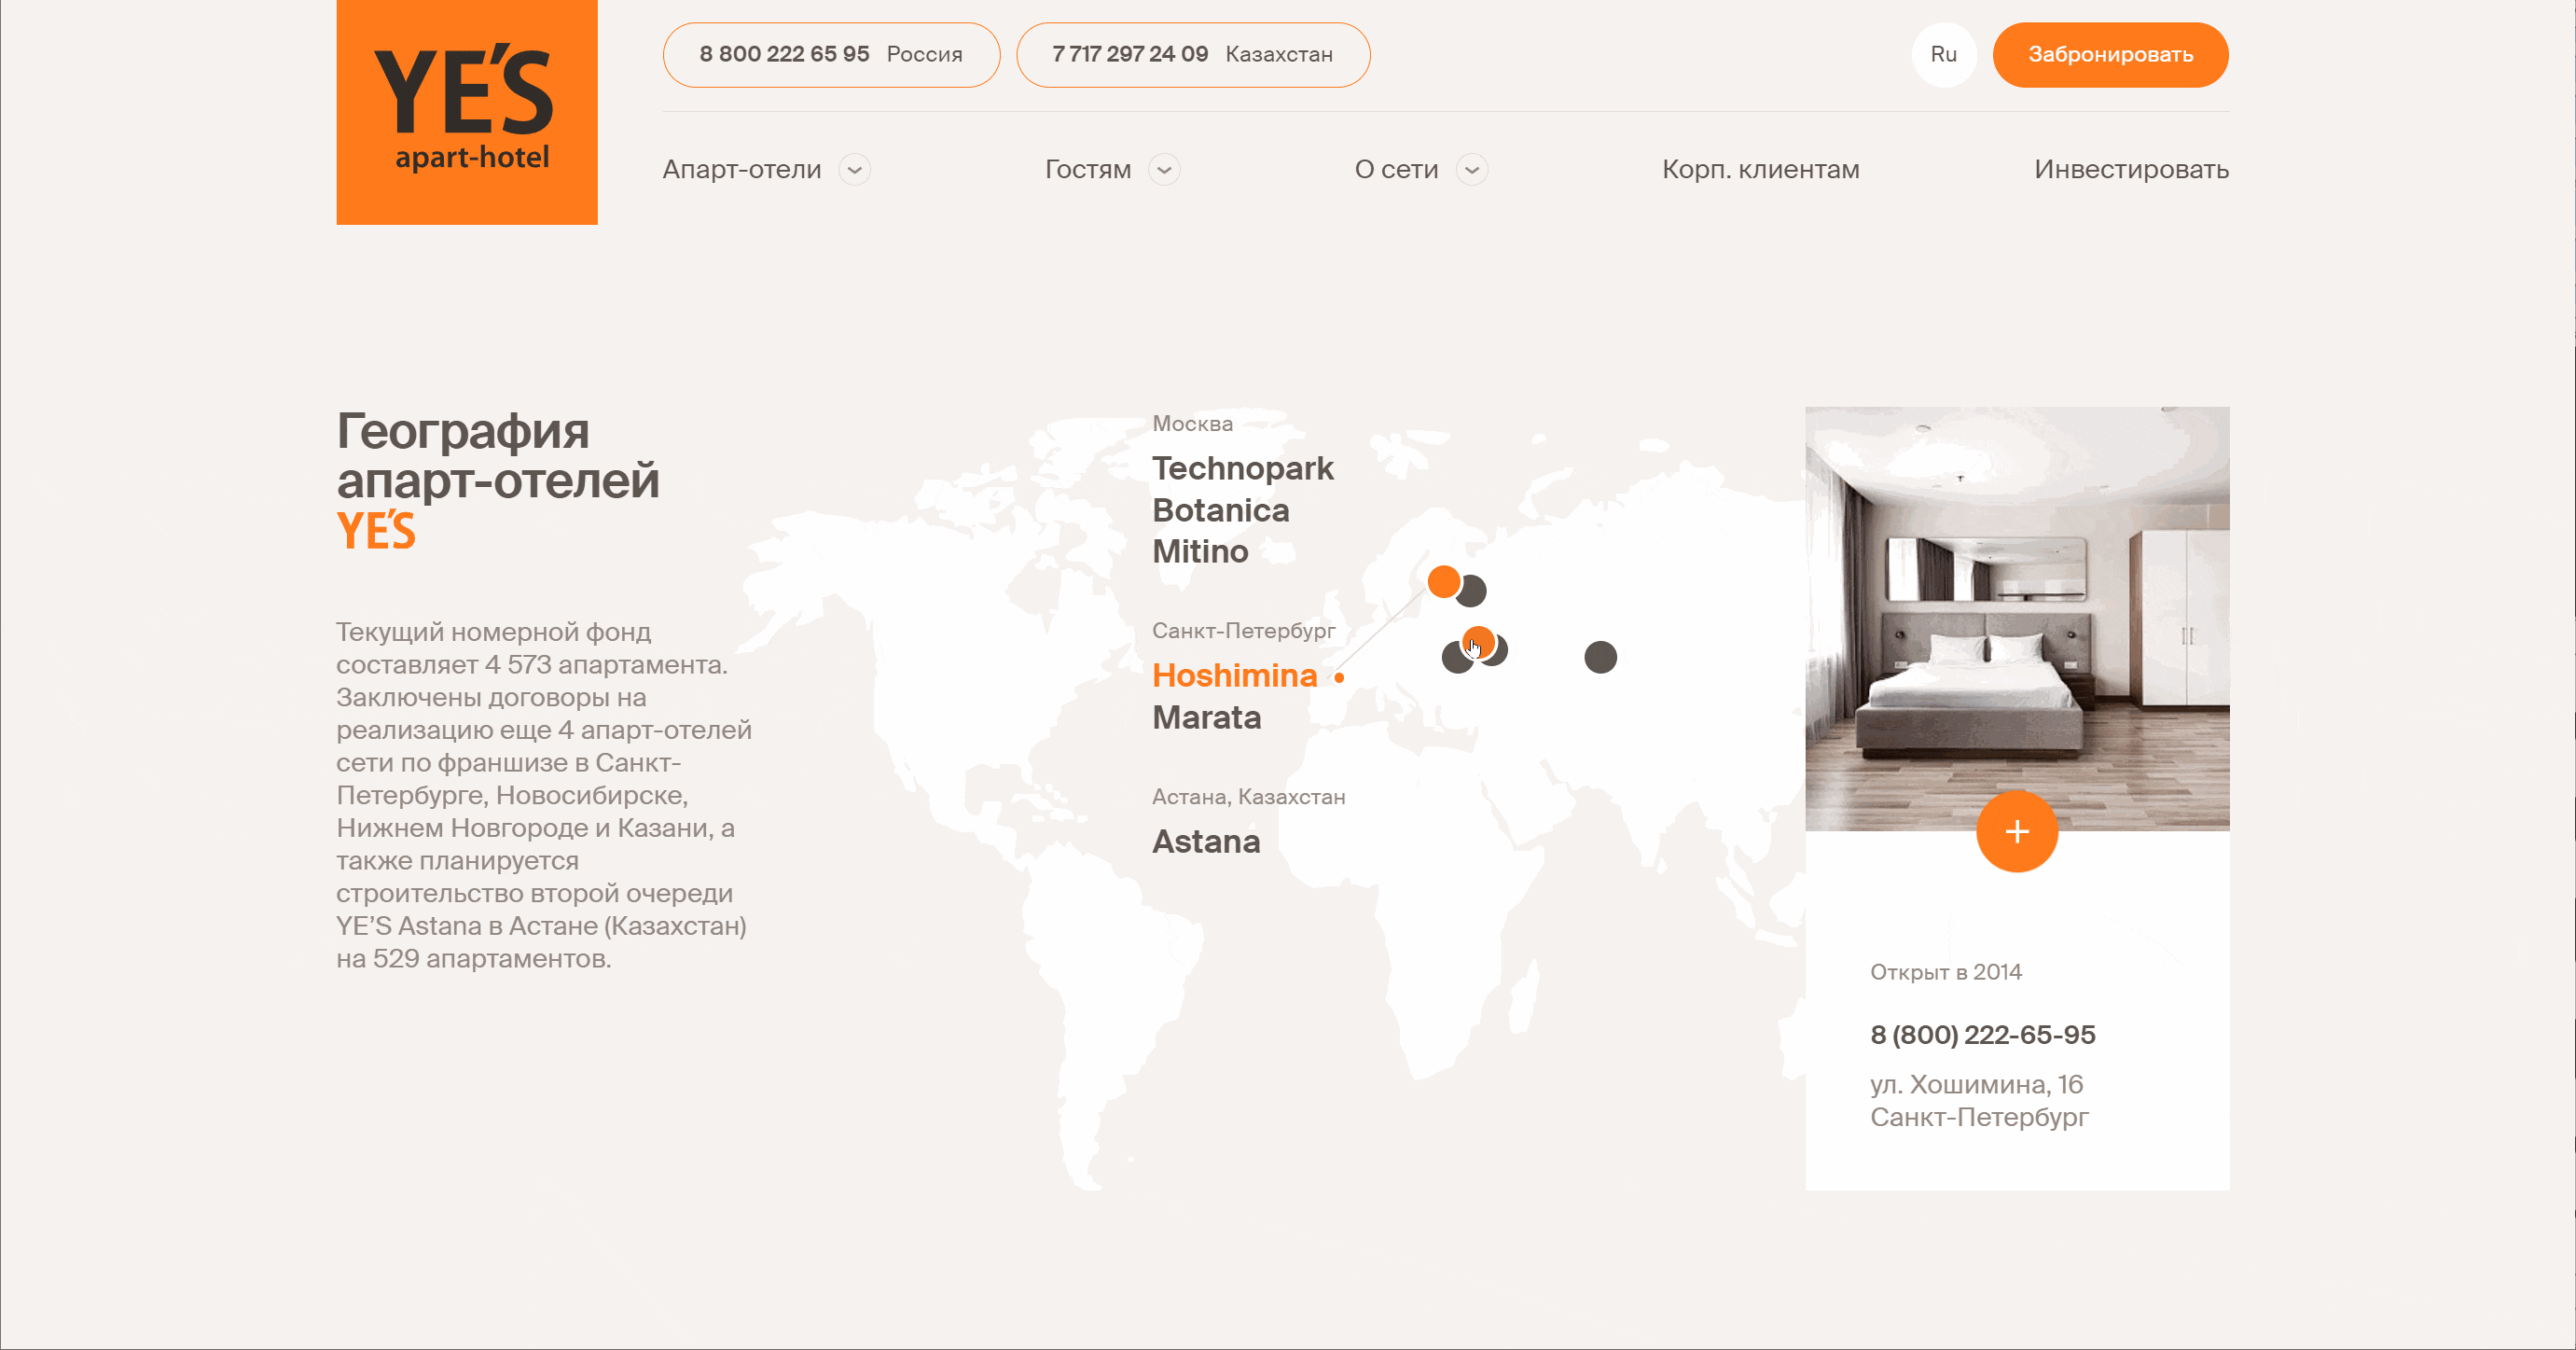Open the О сети navigation item
The width and height of the screenshot is (2576, 1350).
1396,170
